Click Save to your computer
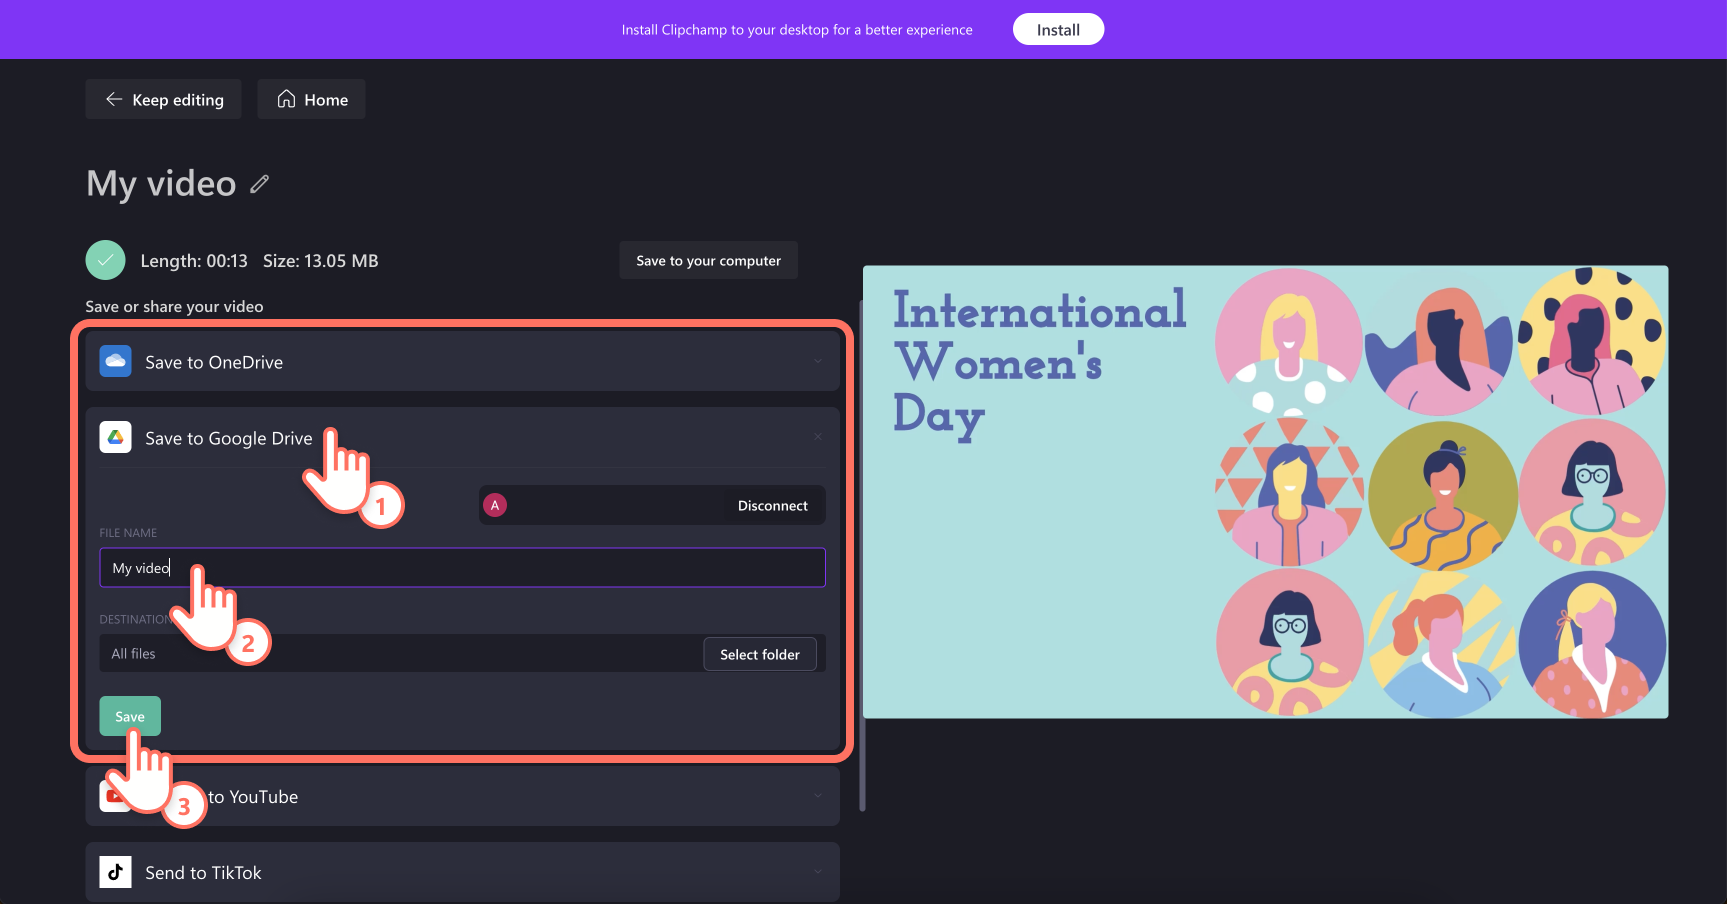 pos(709,260)
